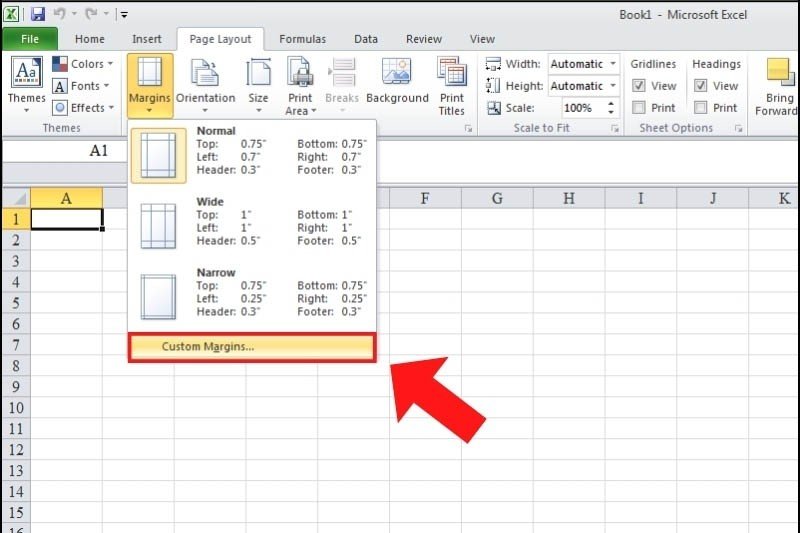Open theme Effects options
Screen dimensions: 800x533
click(x=83, y=108)
